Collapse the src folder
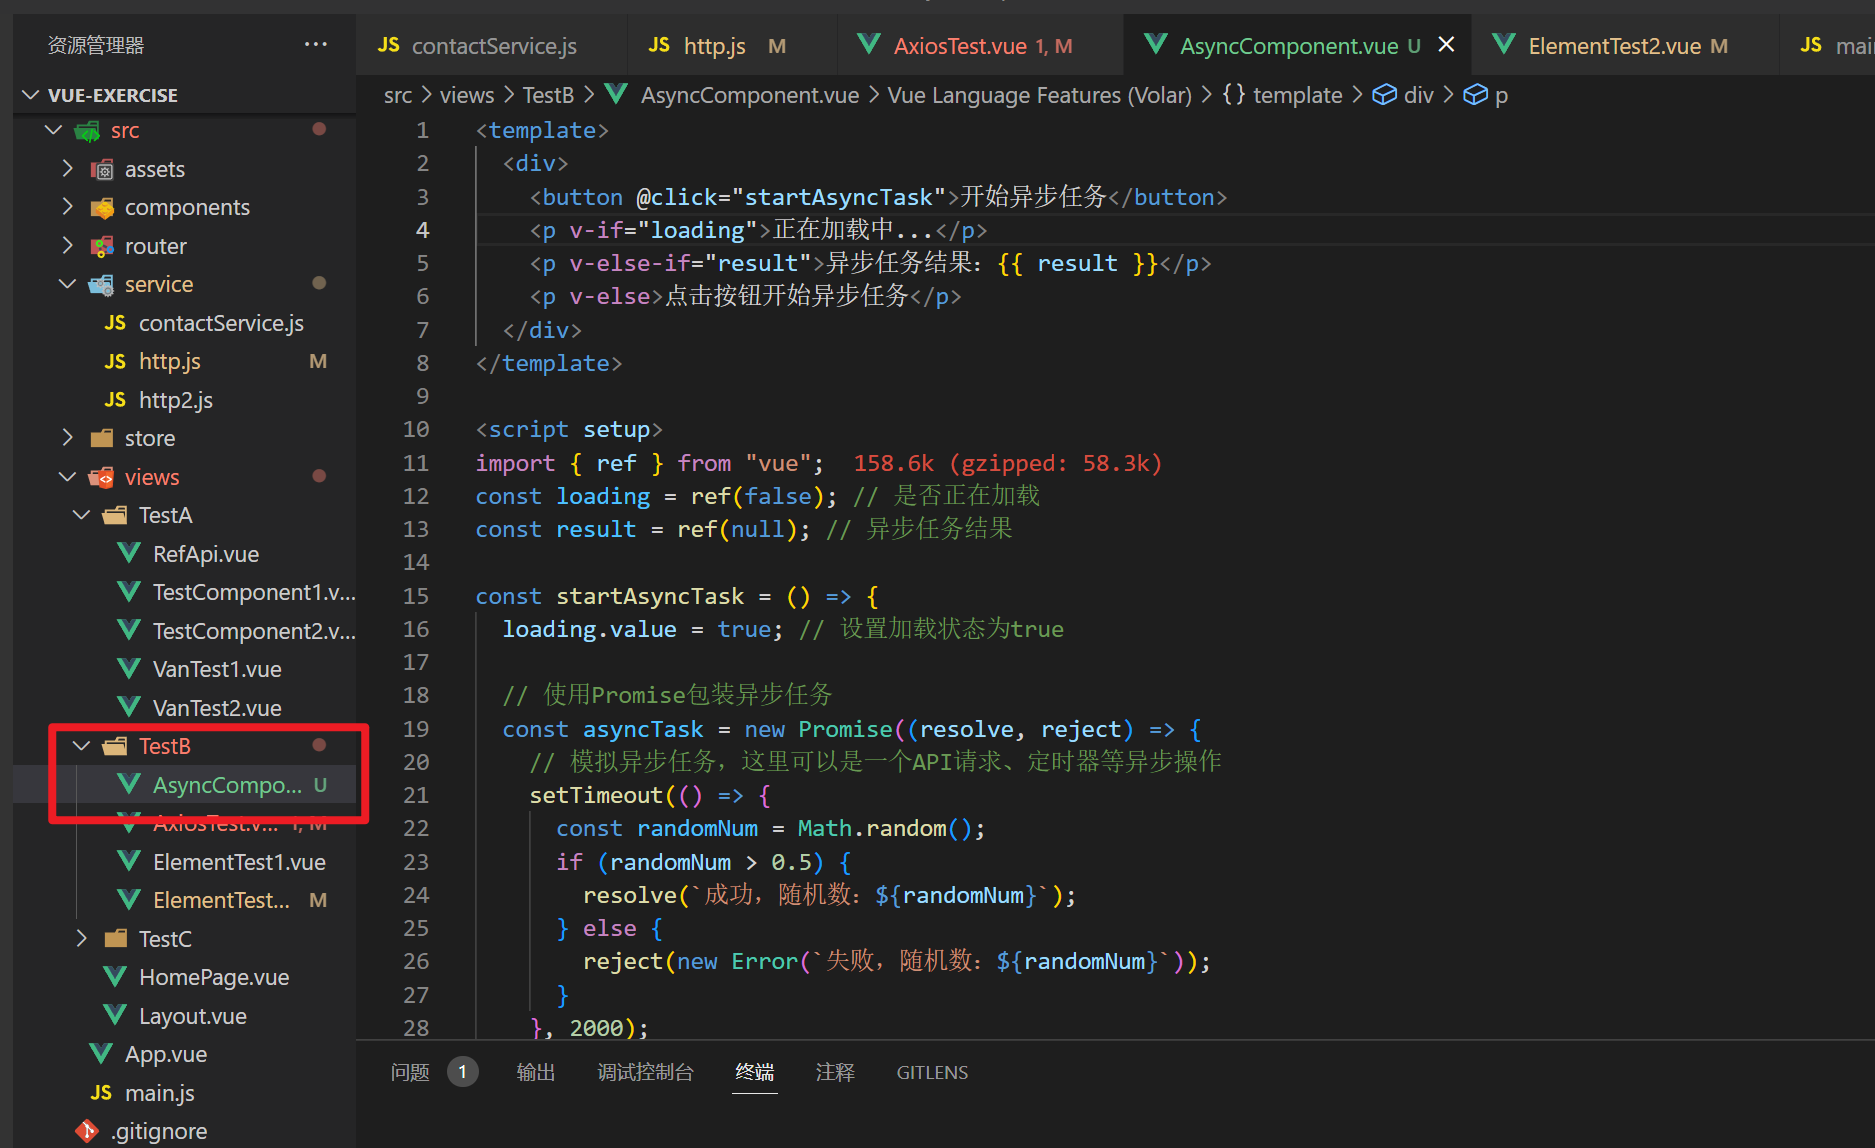Screen dimensions: 1875x1148 [x=54, y=130]
